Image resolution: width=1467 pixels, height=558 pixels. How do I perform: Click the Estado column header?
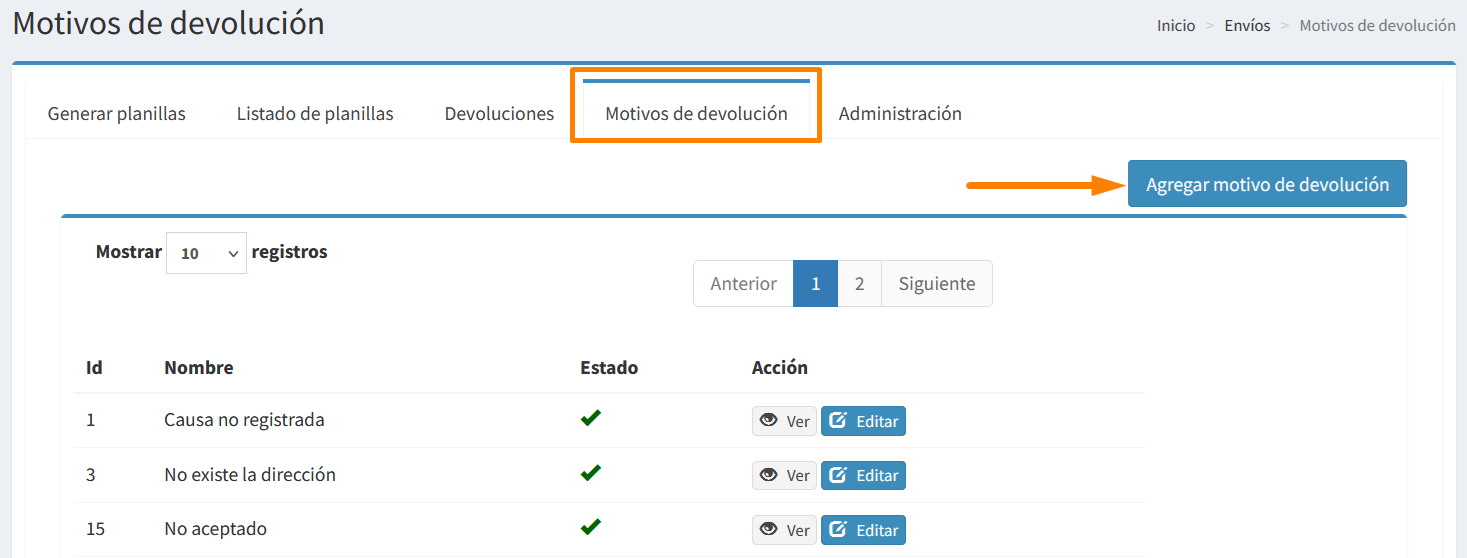609,367
